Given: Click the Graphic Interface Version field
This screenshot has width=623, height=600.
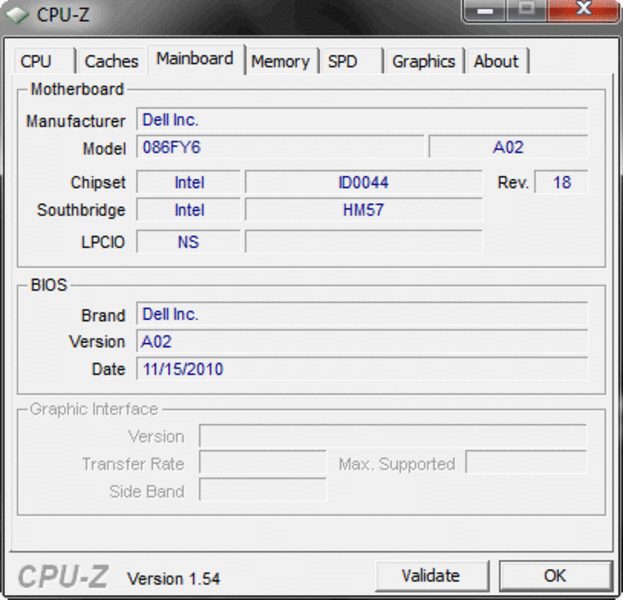Looking at the screenshot, I should point(393,436).
